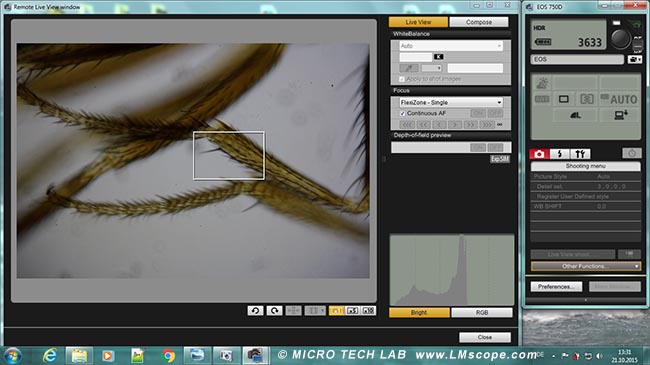This screenshot has height=365, width=650.
Task: Click the round shutter release button
Action: [620, 38]
